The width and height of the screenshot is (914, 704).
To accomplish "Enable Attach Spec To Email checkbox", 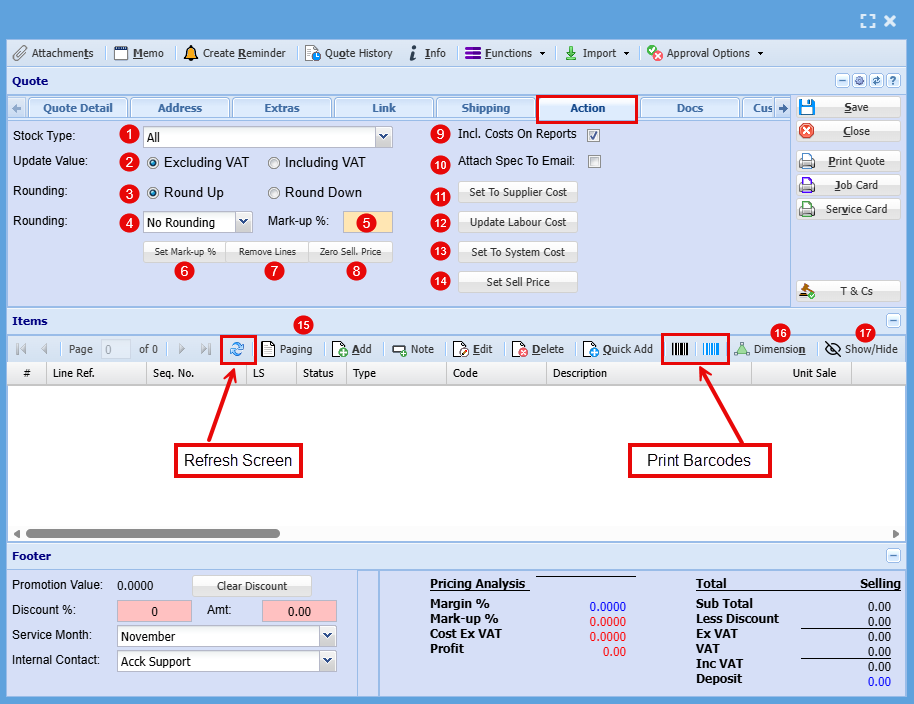I will click(x=594, y=161).
